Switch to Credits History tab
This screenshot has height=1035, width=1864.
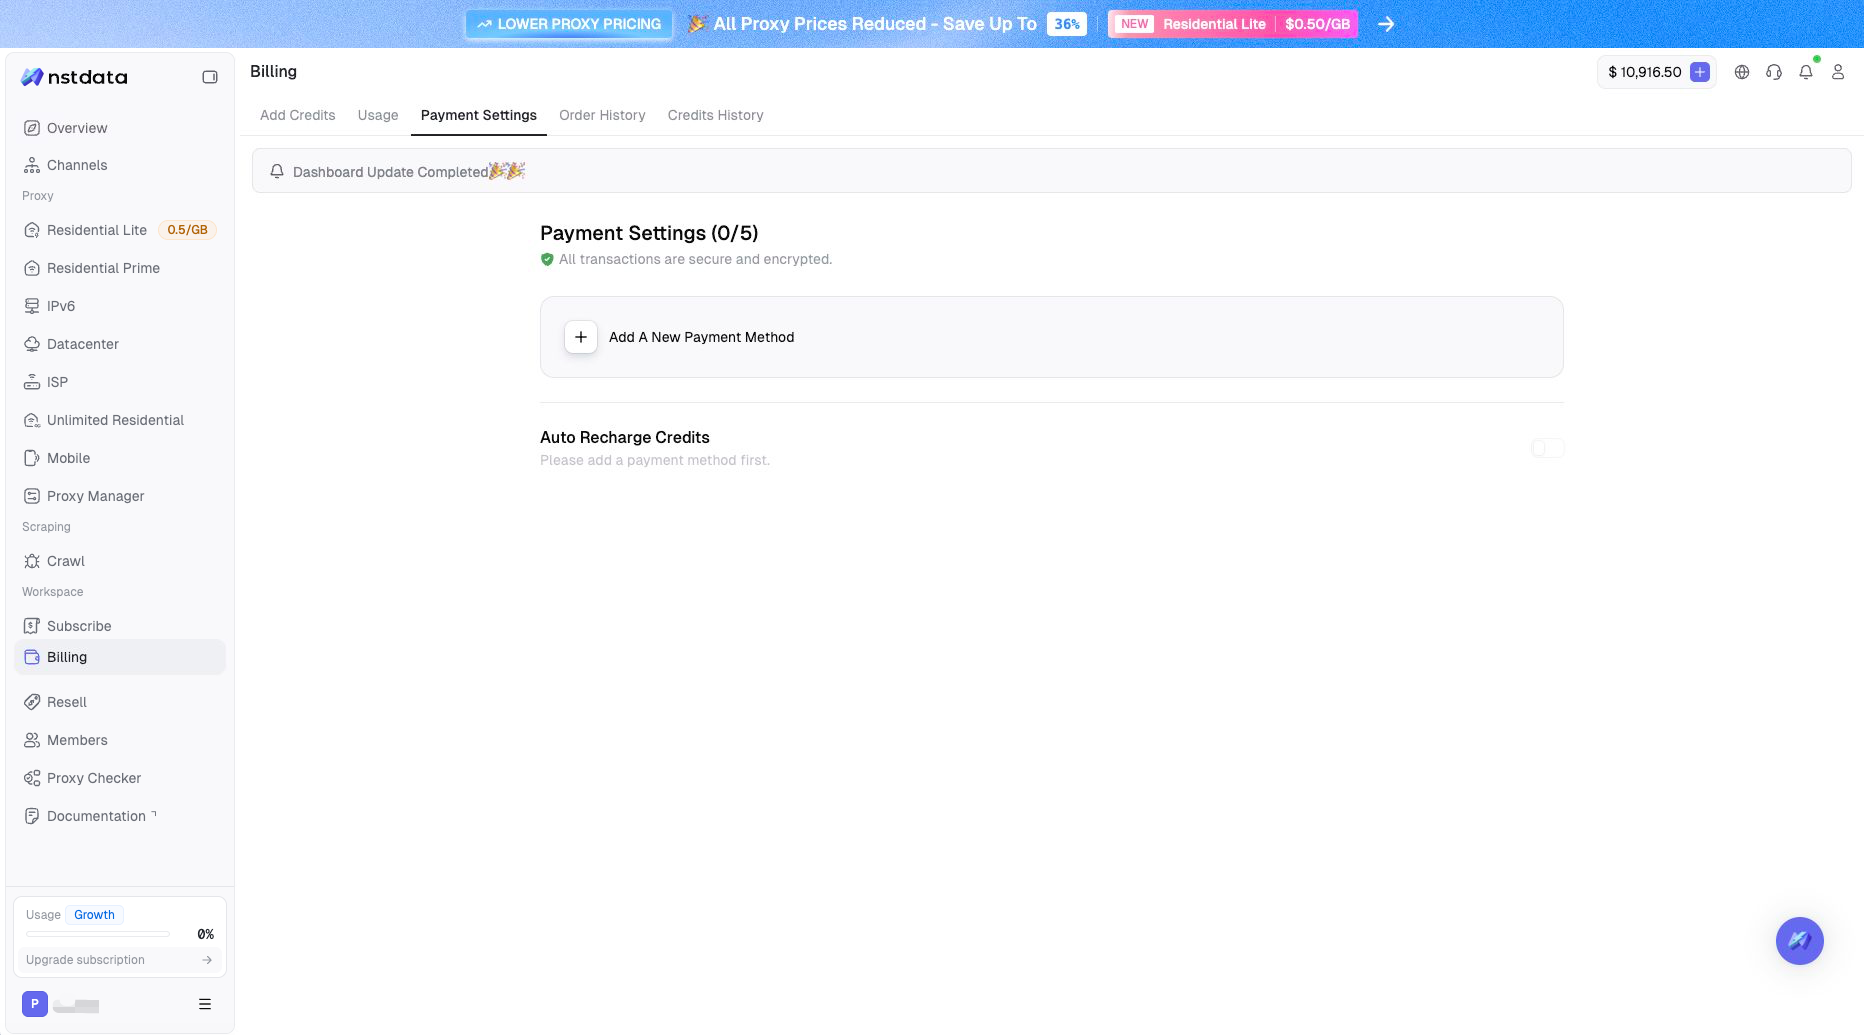716,115
